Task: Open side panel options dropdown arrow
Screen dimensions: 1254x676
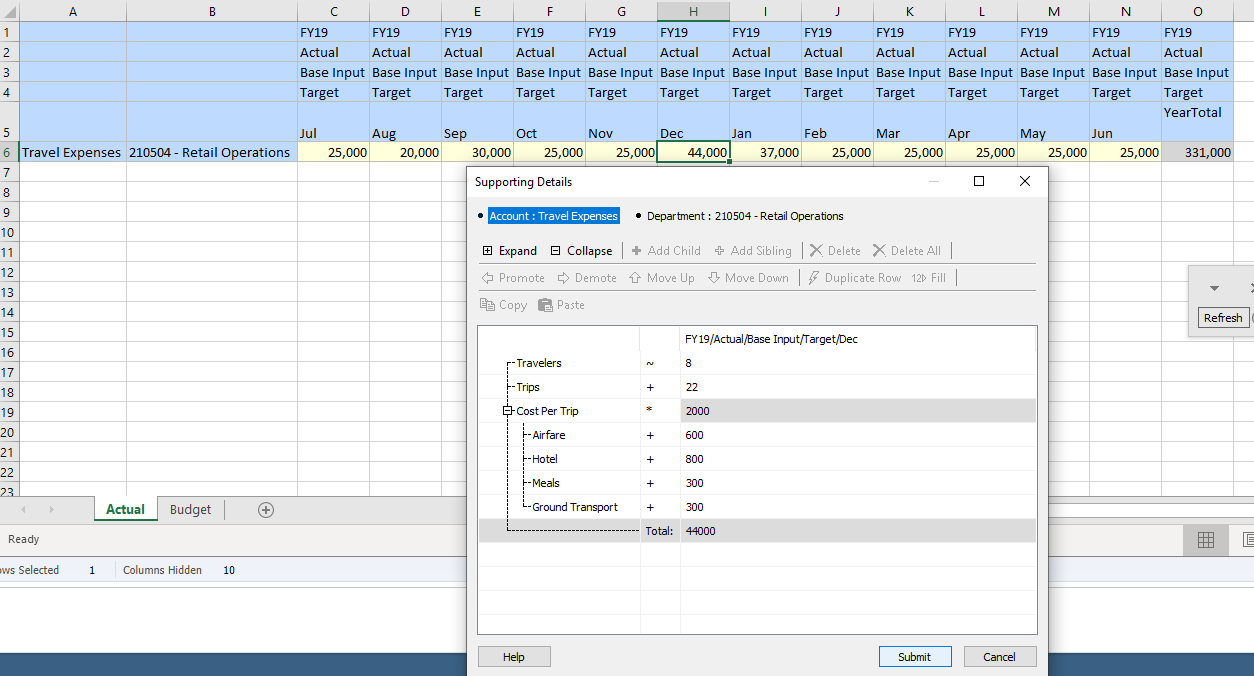Action: click(x=1214, y=288)
